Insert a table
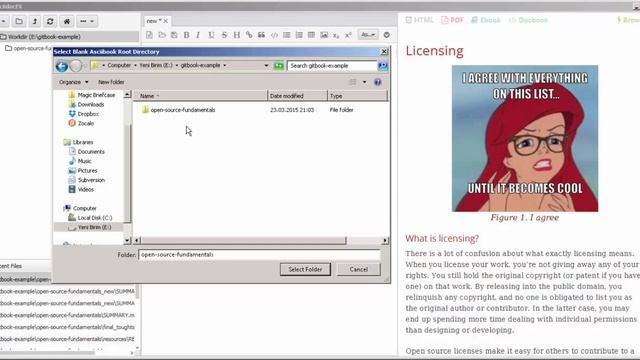 pyautogui.click(x=311, y=35)
